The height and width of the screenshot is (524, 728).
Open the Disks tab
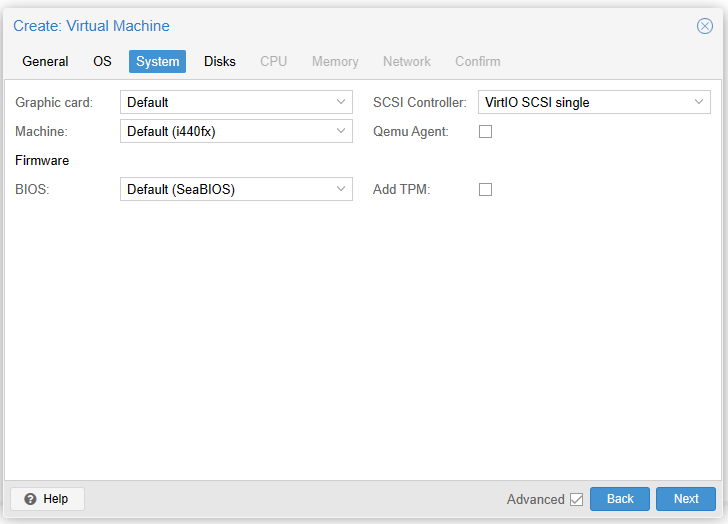pyautogui.click(x=220, y=61)
